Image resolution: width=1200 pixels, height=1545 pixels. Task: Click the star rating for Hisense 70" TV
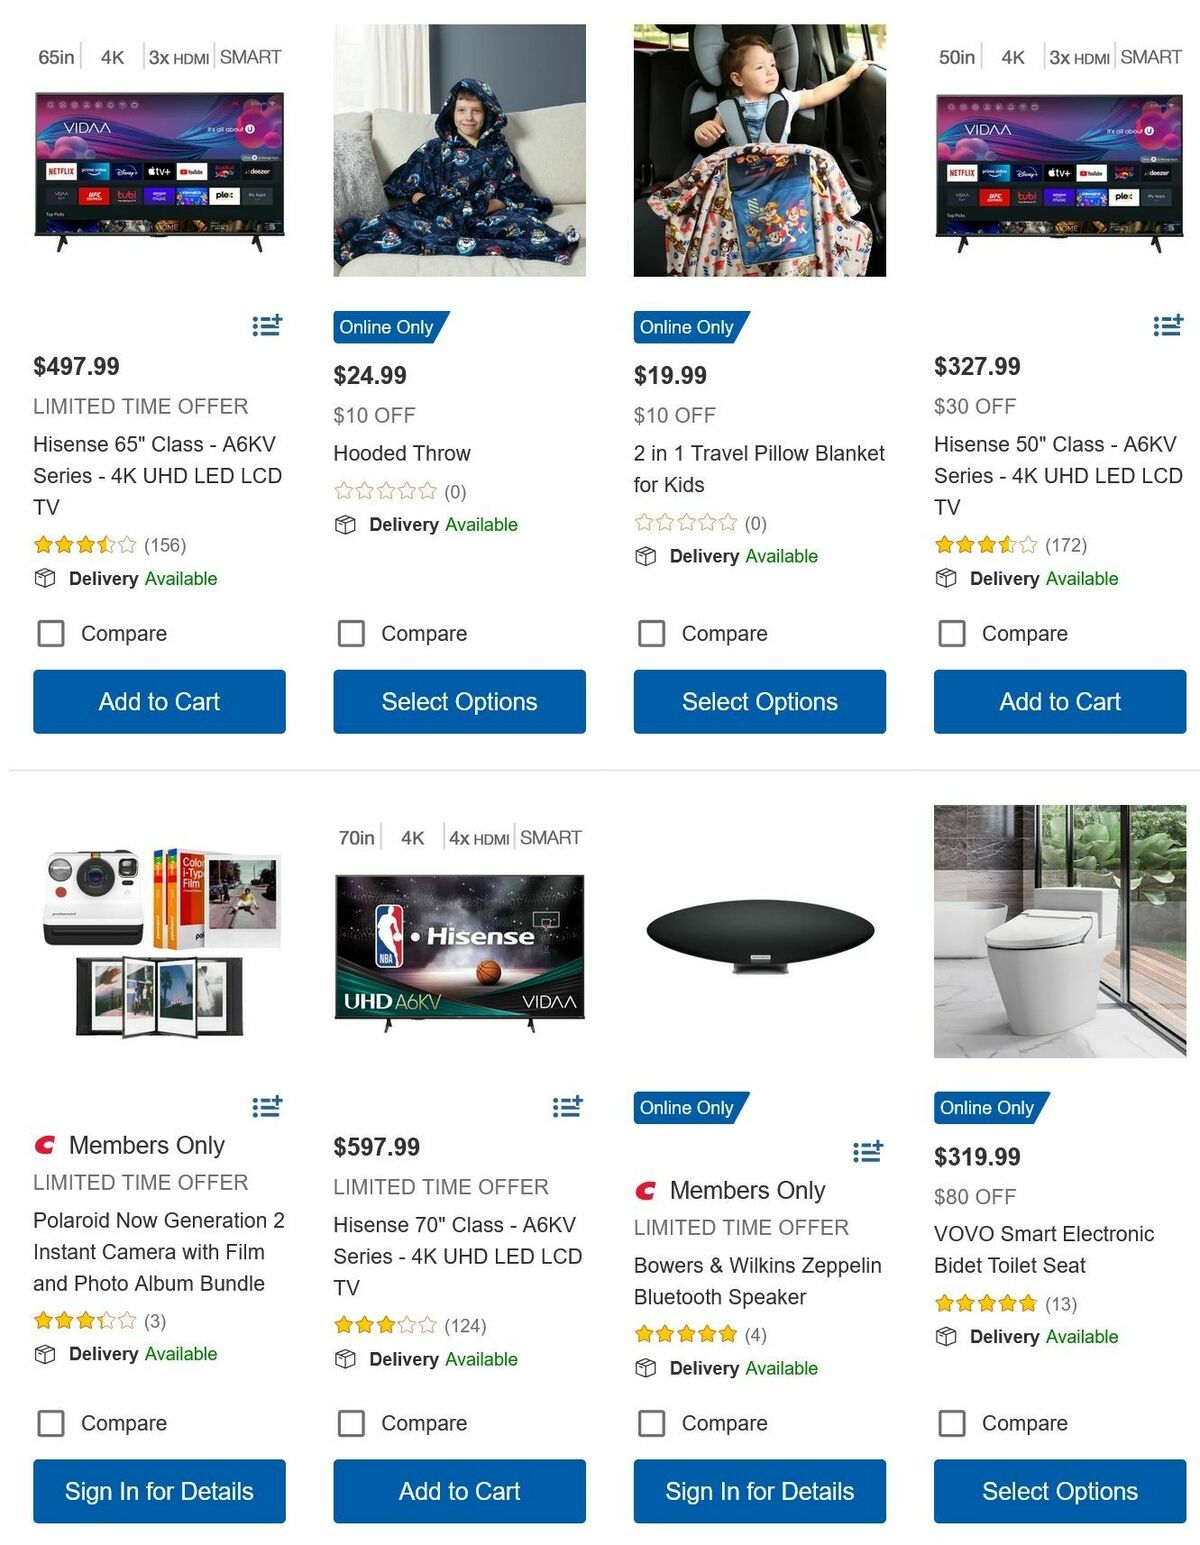(x=385, y=1325)
